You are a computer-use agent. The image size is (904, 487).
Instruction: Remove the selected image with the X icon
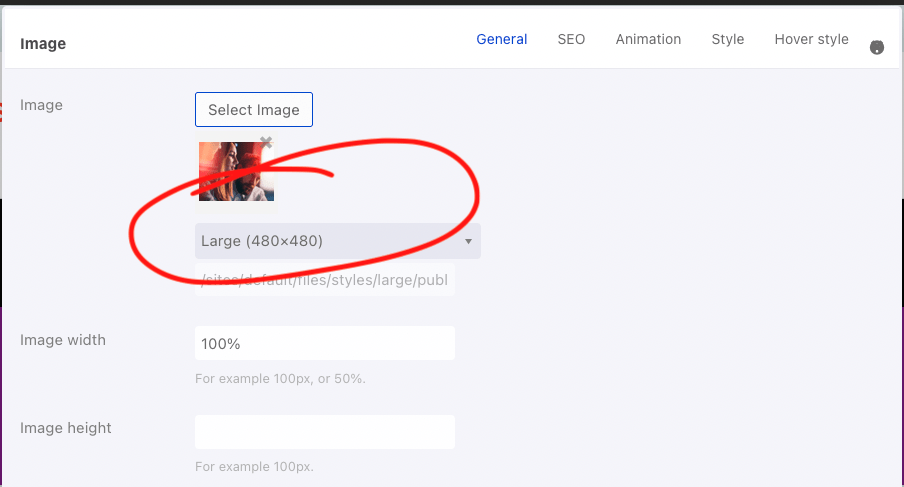(x=266, y=142)
